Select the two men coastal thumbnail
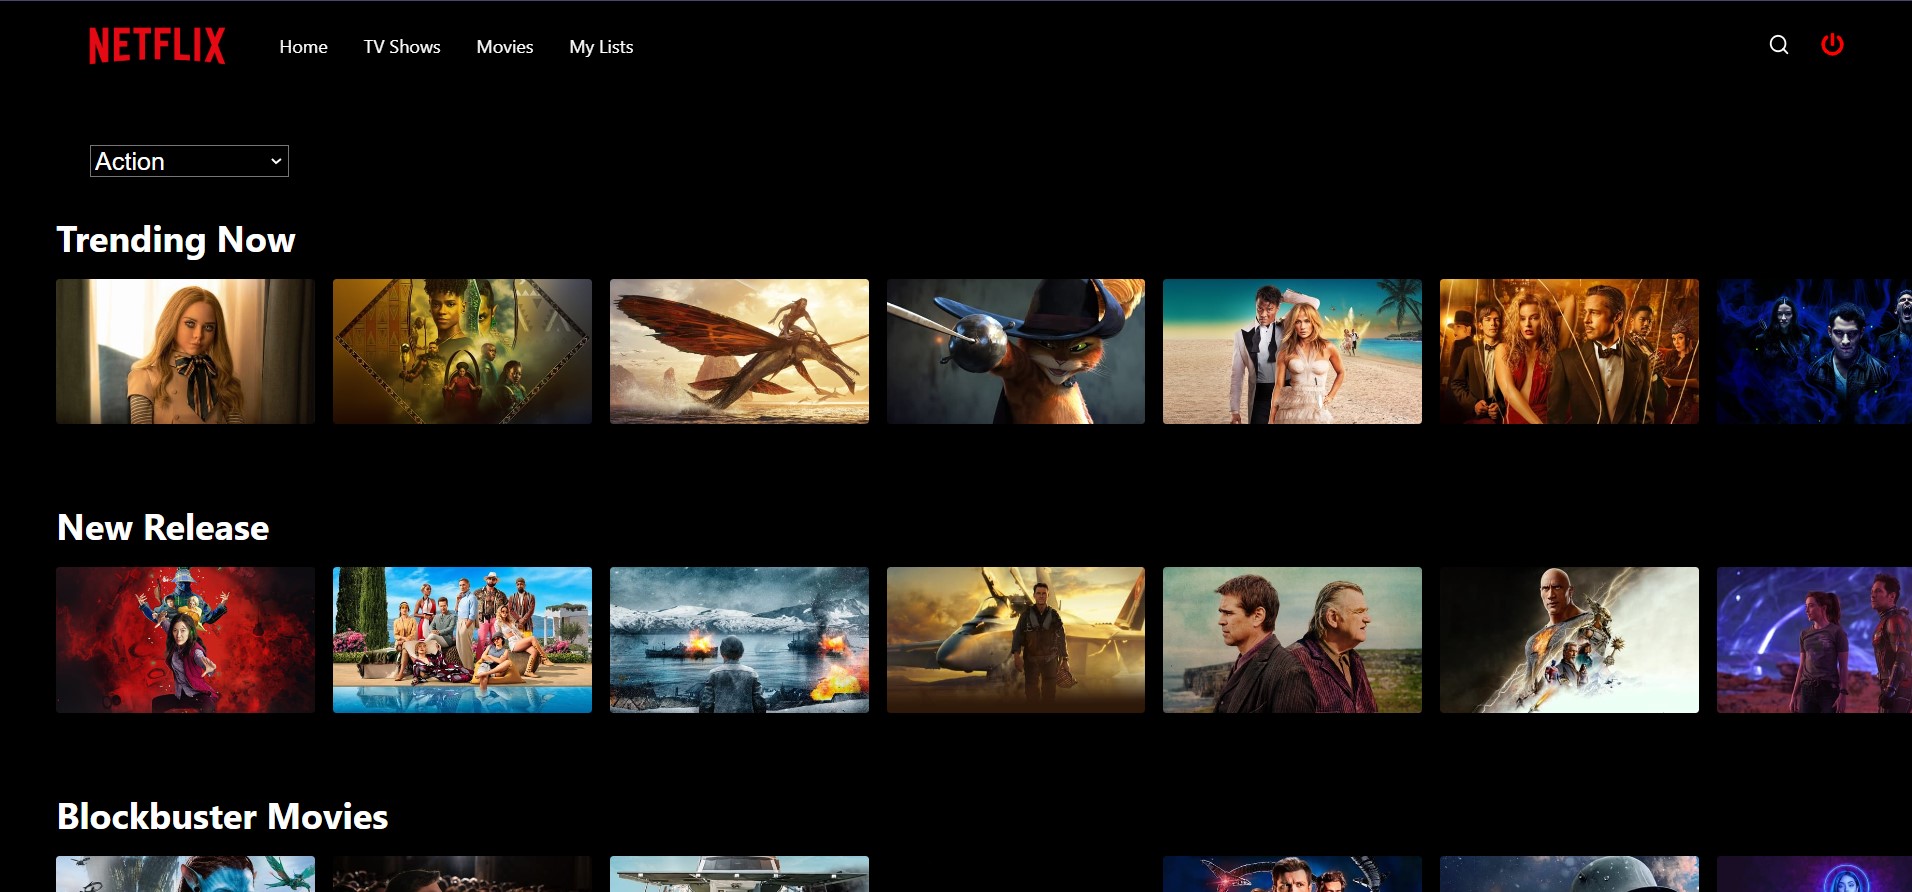This screenshot has height=892, width=1912. pyautogui.click(x=1292, y=640)
